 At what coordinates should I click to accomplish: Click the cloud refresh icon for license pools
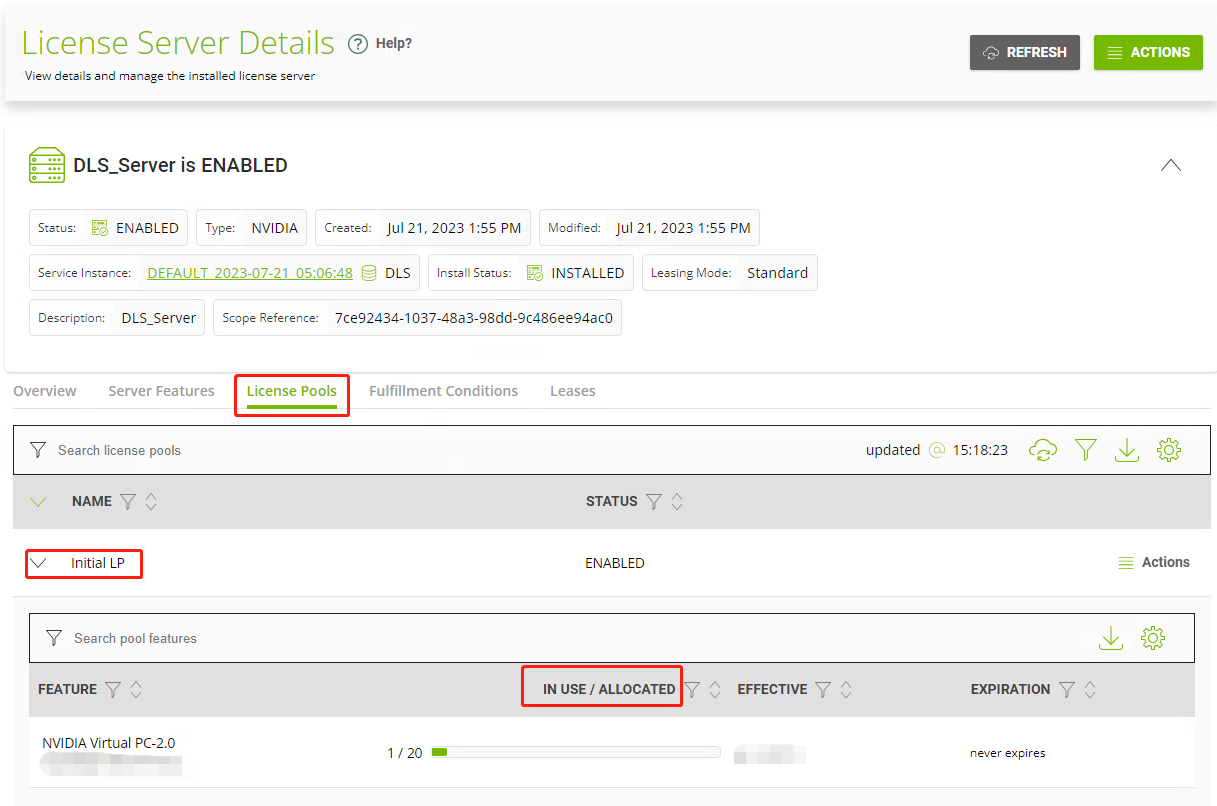tap(1043, 450)
